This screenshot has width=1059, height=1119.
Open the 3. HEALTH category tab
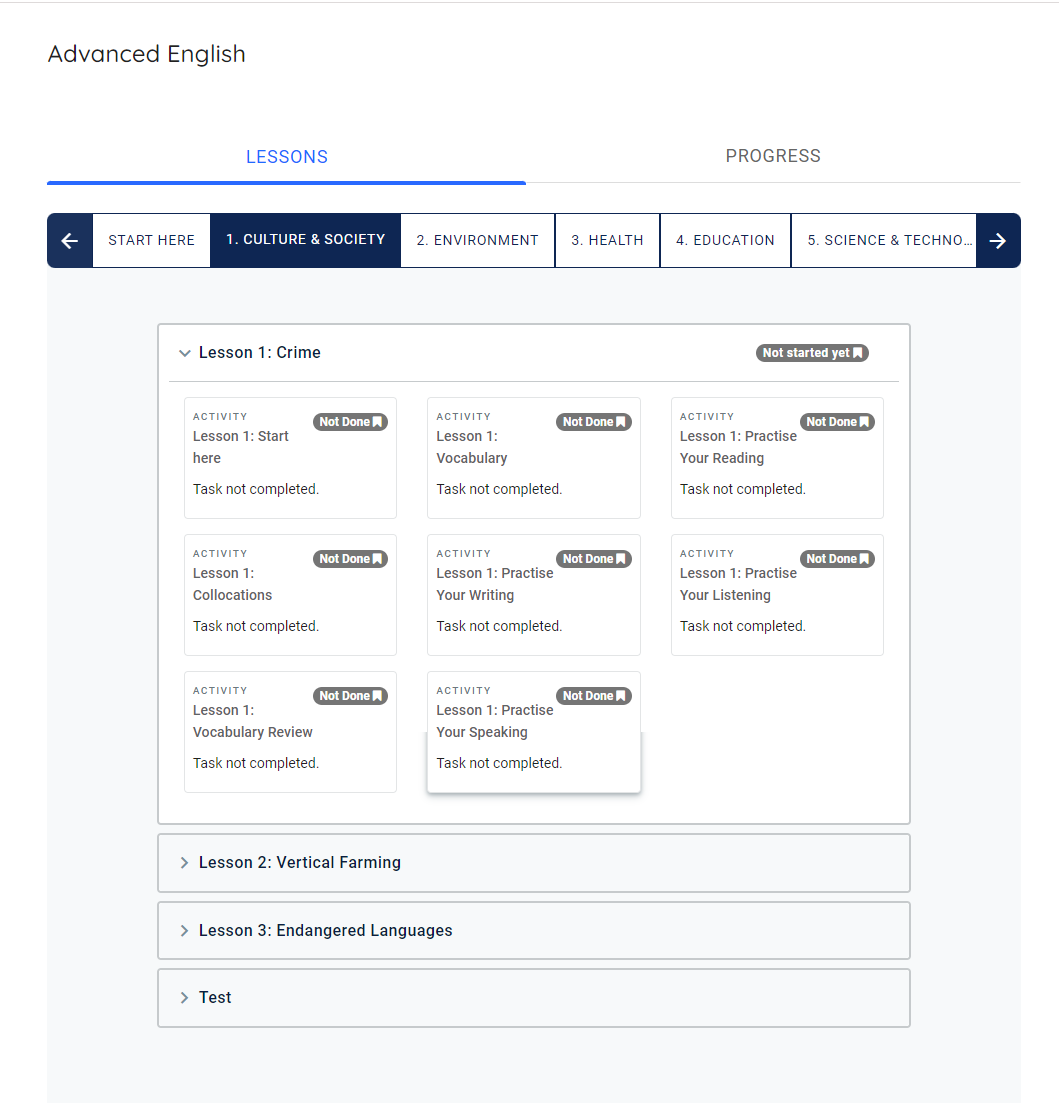[607, 240]
